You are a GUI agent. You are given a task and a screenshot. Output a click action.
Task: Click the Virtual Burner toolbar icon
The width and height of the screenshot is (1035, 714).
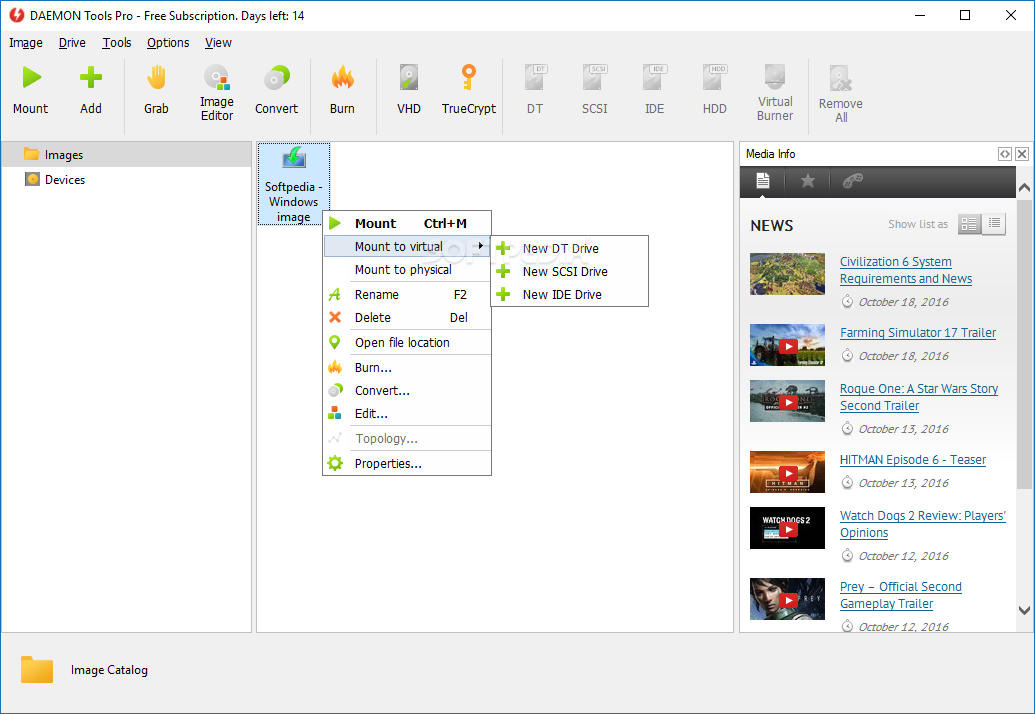point(775,92)
